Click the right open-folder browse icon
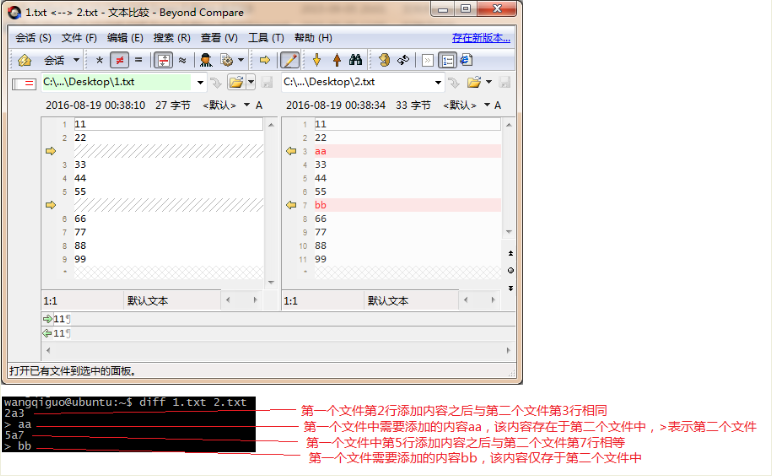The width and height of the screenshot is (772, 476). click(x=474, y=82)
